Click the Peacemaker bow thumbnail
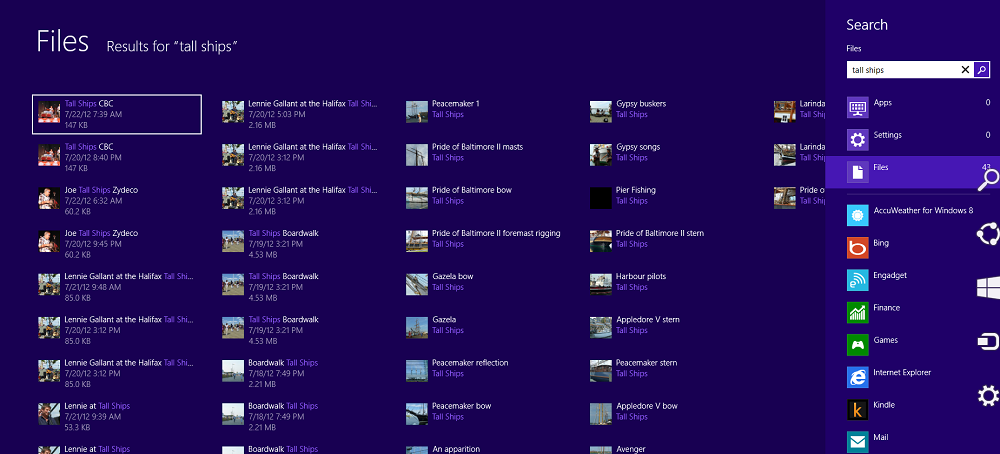The width and height of the screenshot is (1000, 454). [417, 413]
